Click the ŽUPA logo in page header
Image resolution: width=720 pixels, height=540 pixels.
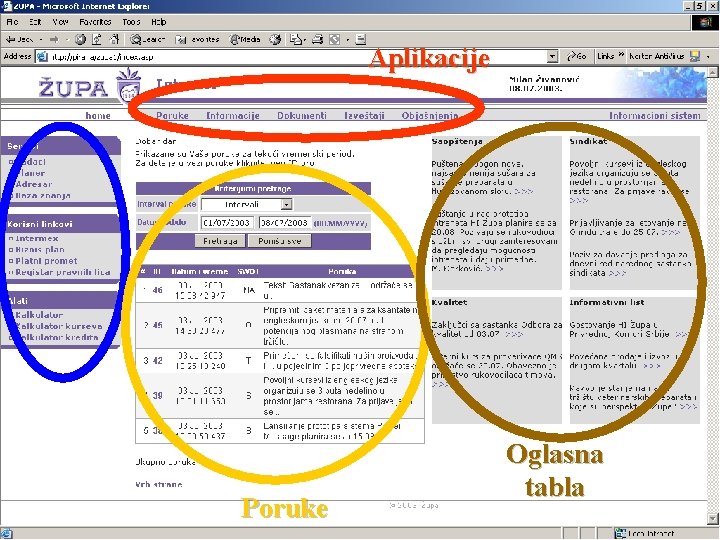coord(90,86)
